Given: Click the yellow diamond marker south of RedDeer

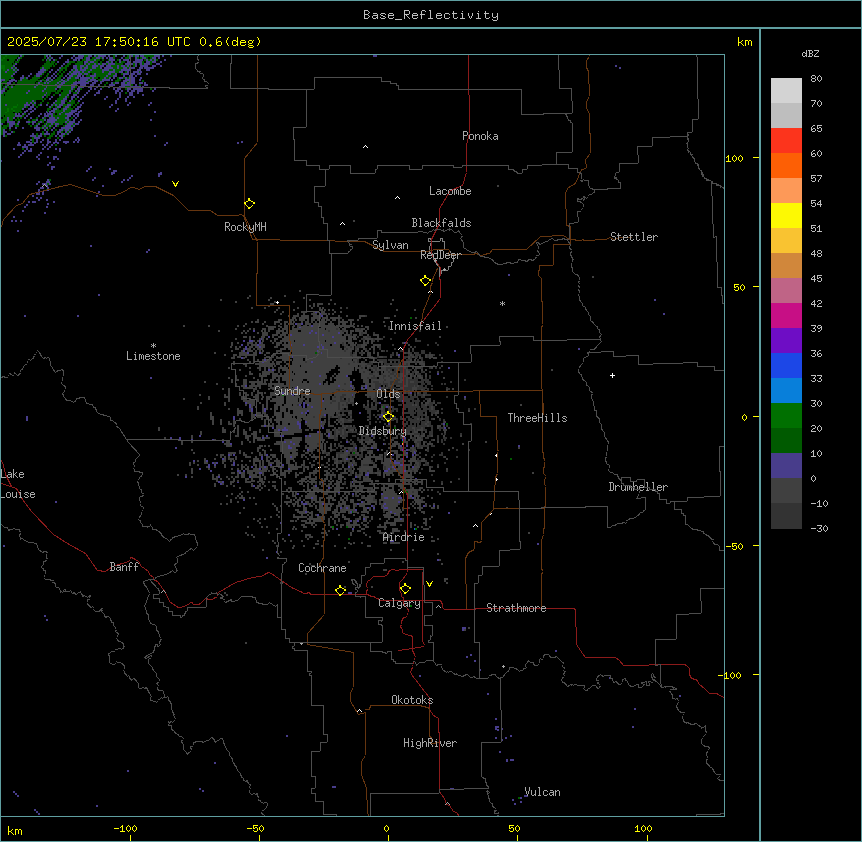Looking at the screenshot, I should point(426,281).
